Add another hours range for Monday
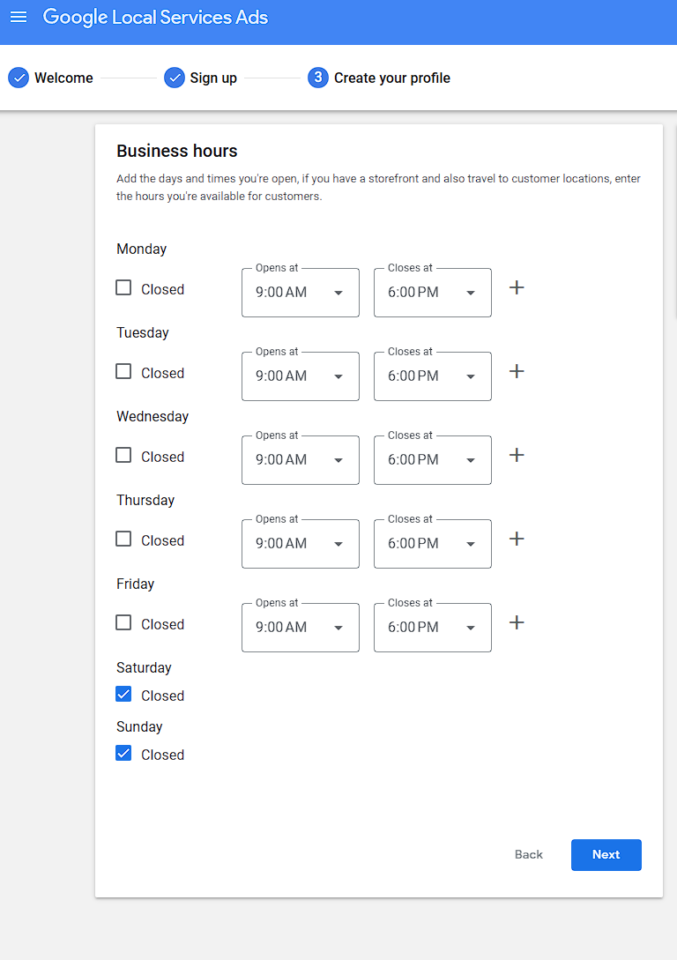 517,288
